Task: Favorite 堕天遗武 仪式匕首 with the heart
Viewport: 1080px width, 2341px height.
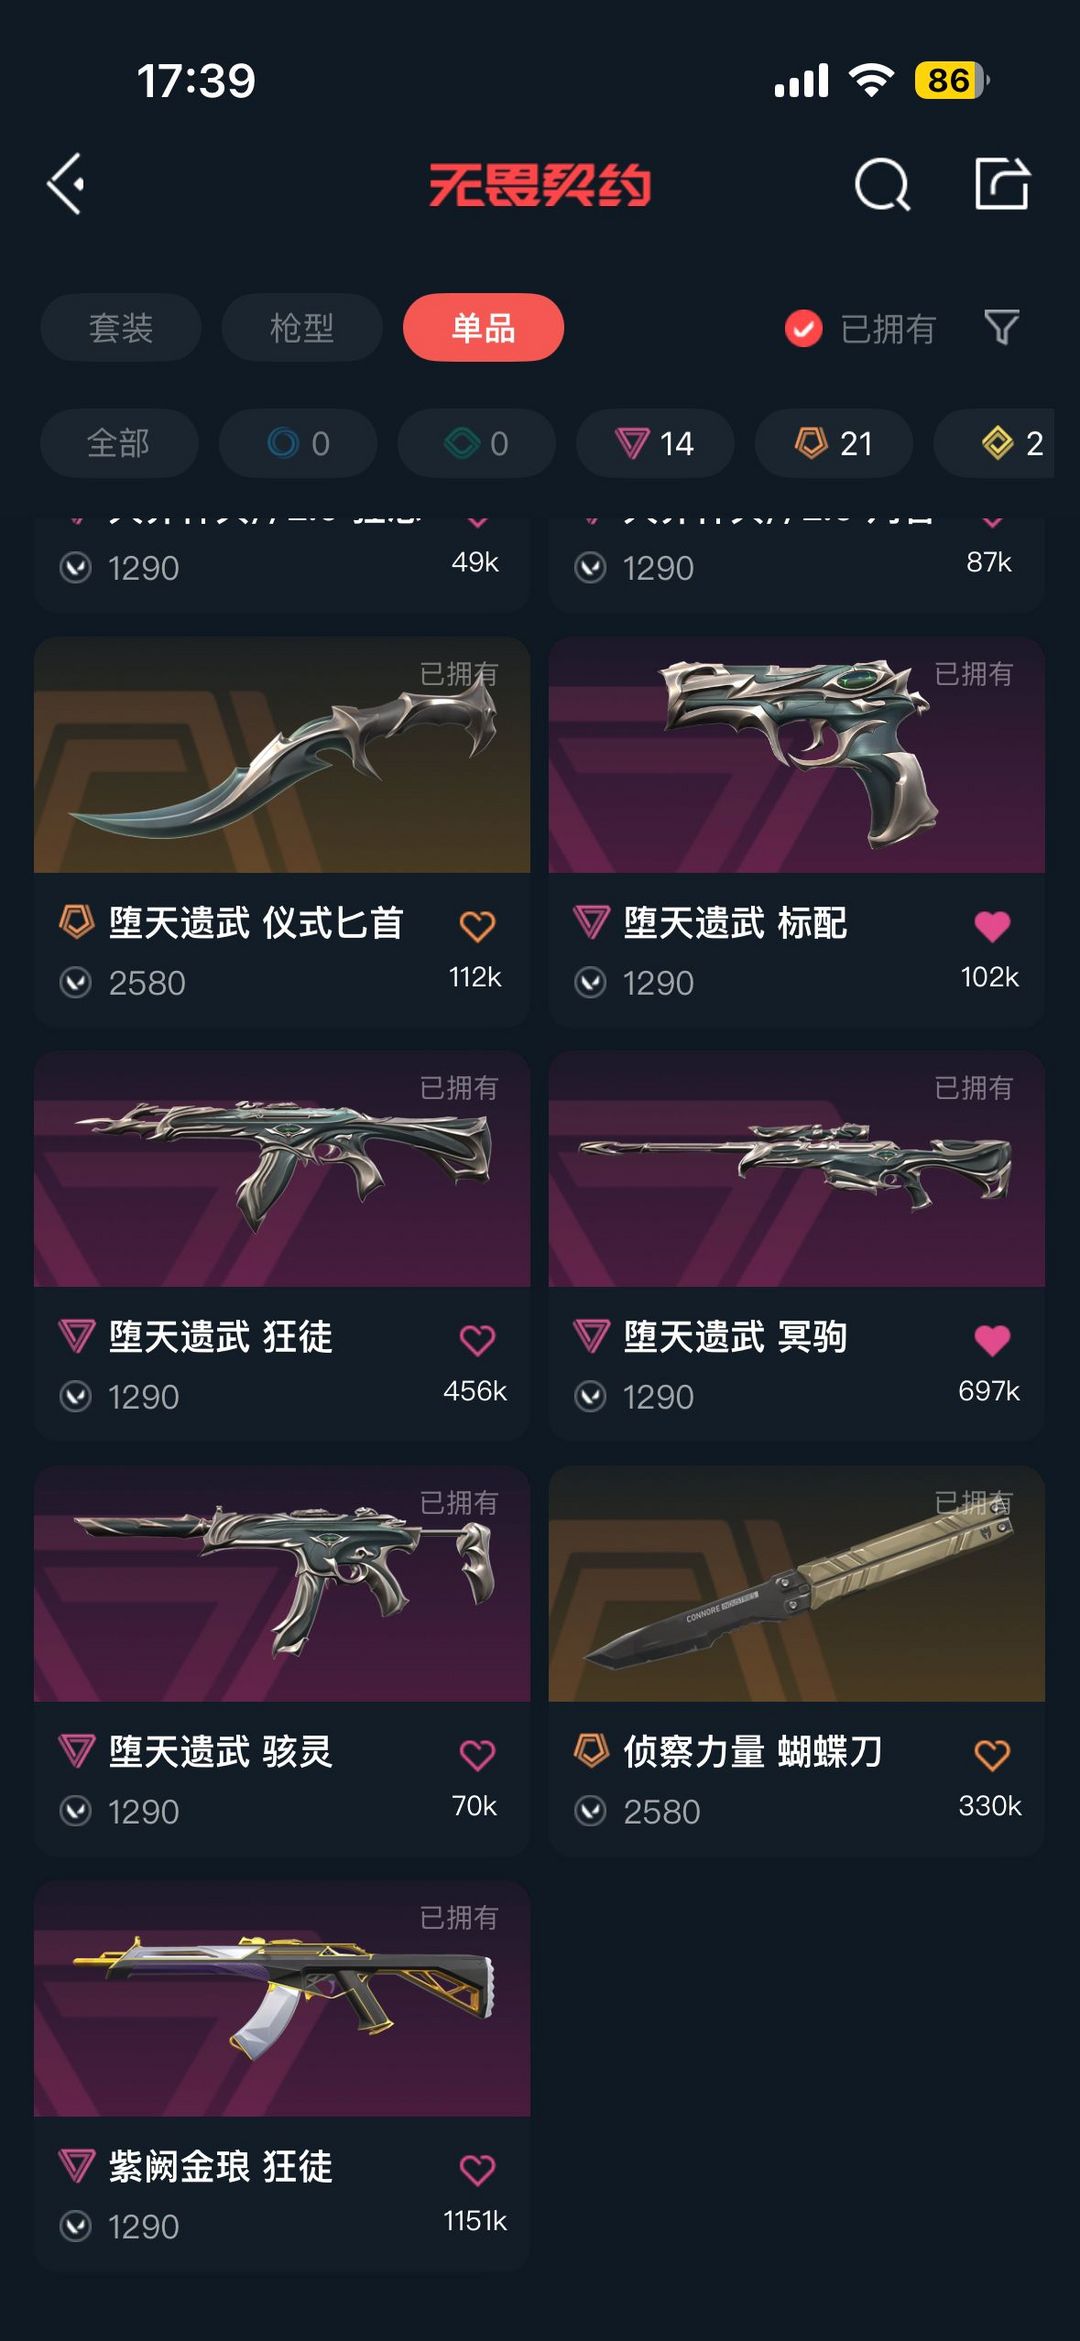Action: [477, 926]
